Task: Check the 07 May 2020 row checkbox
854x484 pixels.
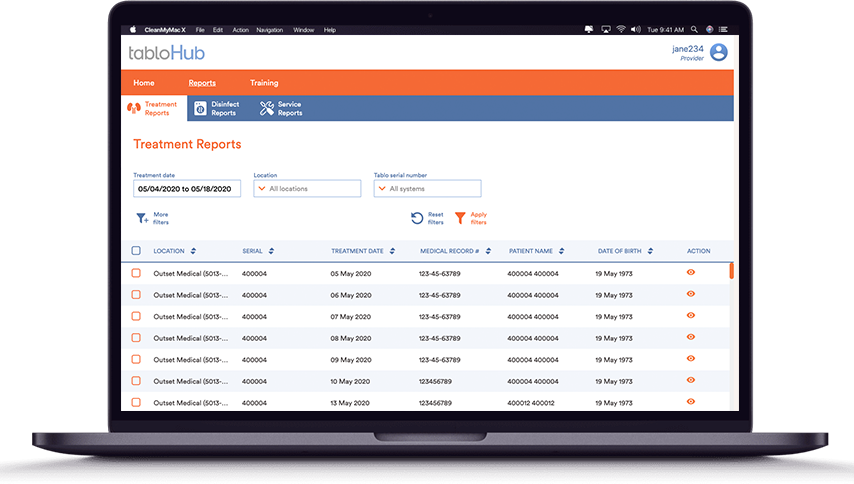Action: coord(136,316)
